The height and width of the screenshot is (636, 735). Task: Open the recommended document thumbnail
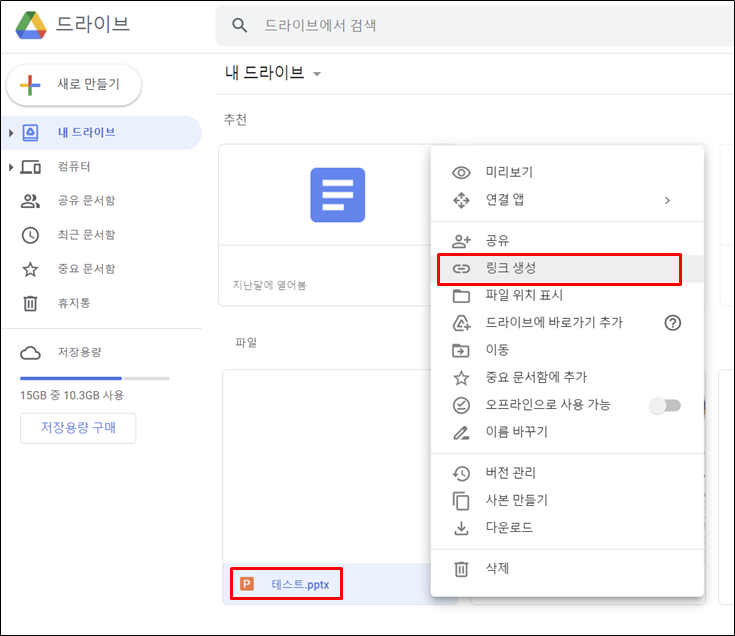pyautogui.click(x=338, y=195)
